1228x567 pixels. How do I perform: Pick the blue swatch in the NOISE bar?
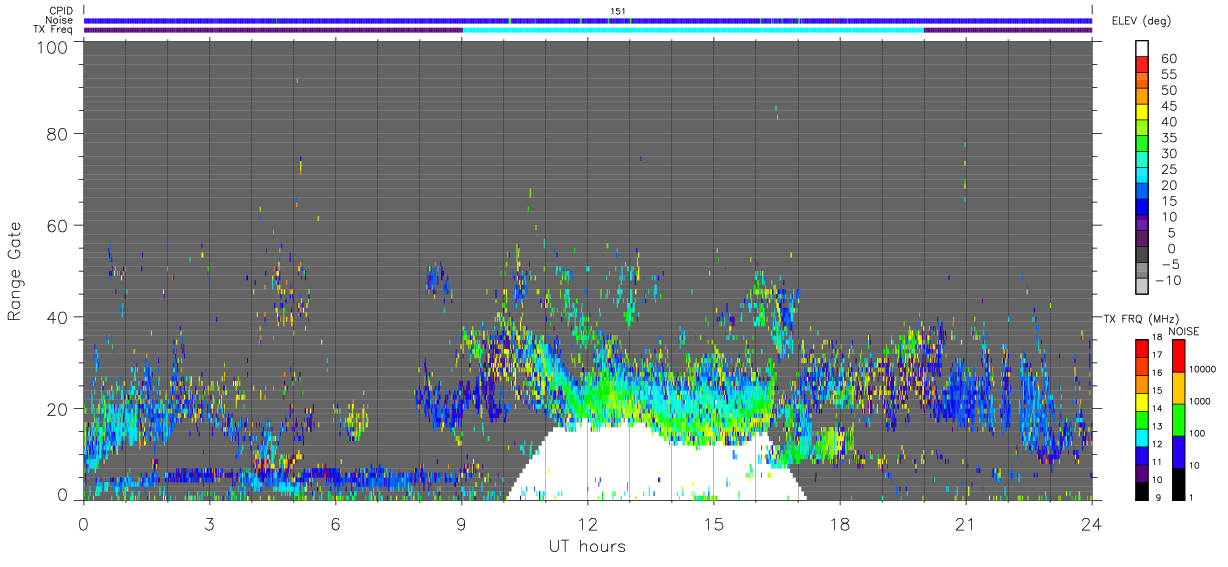(x=1178, y=450)
